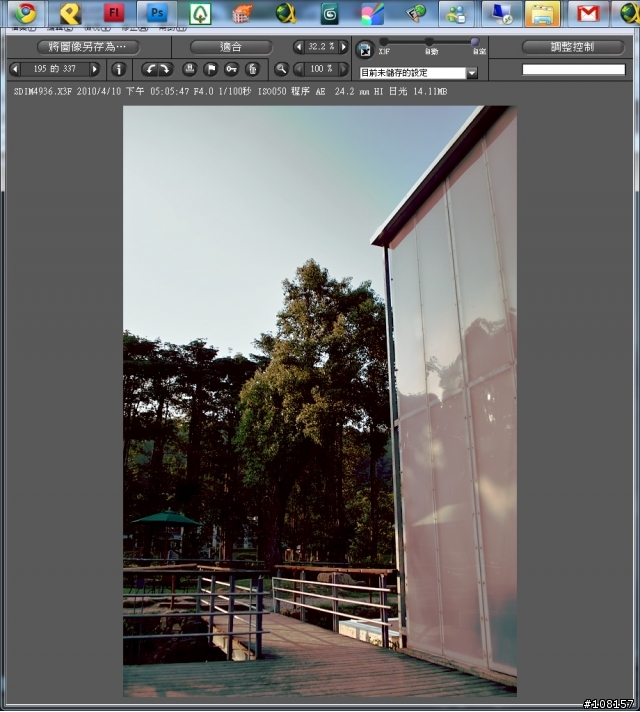Click the X3F reset settings icon
The image size is (640, 712).
pyautogui.click(x=365, y=50)
